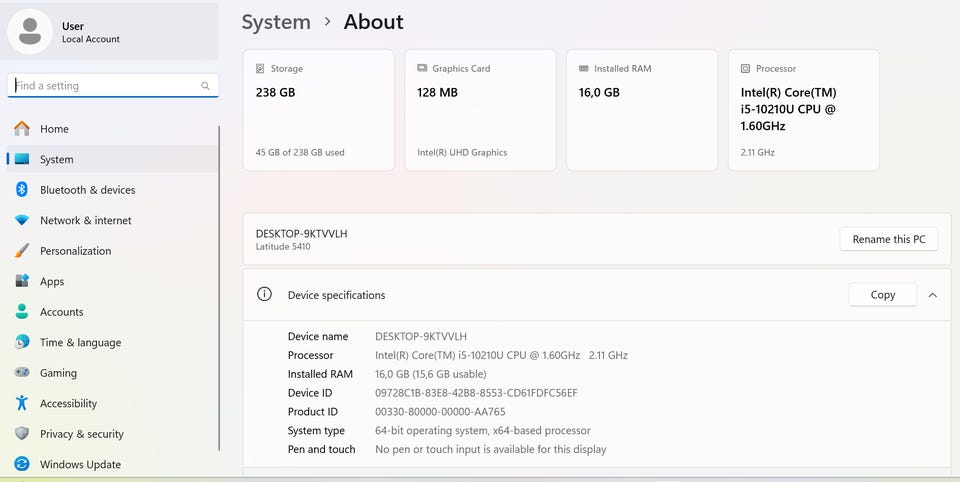
Task: Click the search magnifier icon in Find a setting
Action: click(205, 86)
